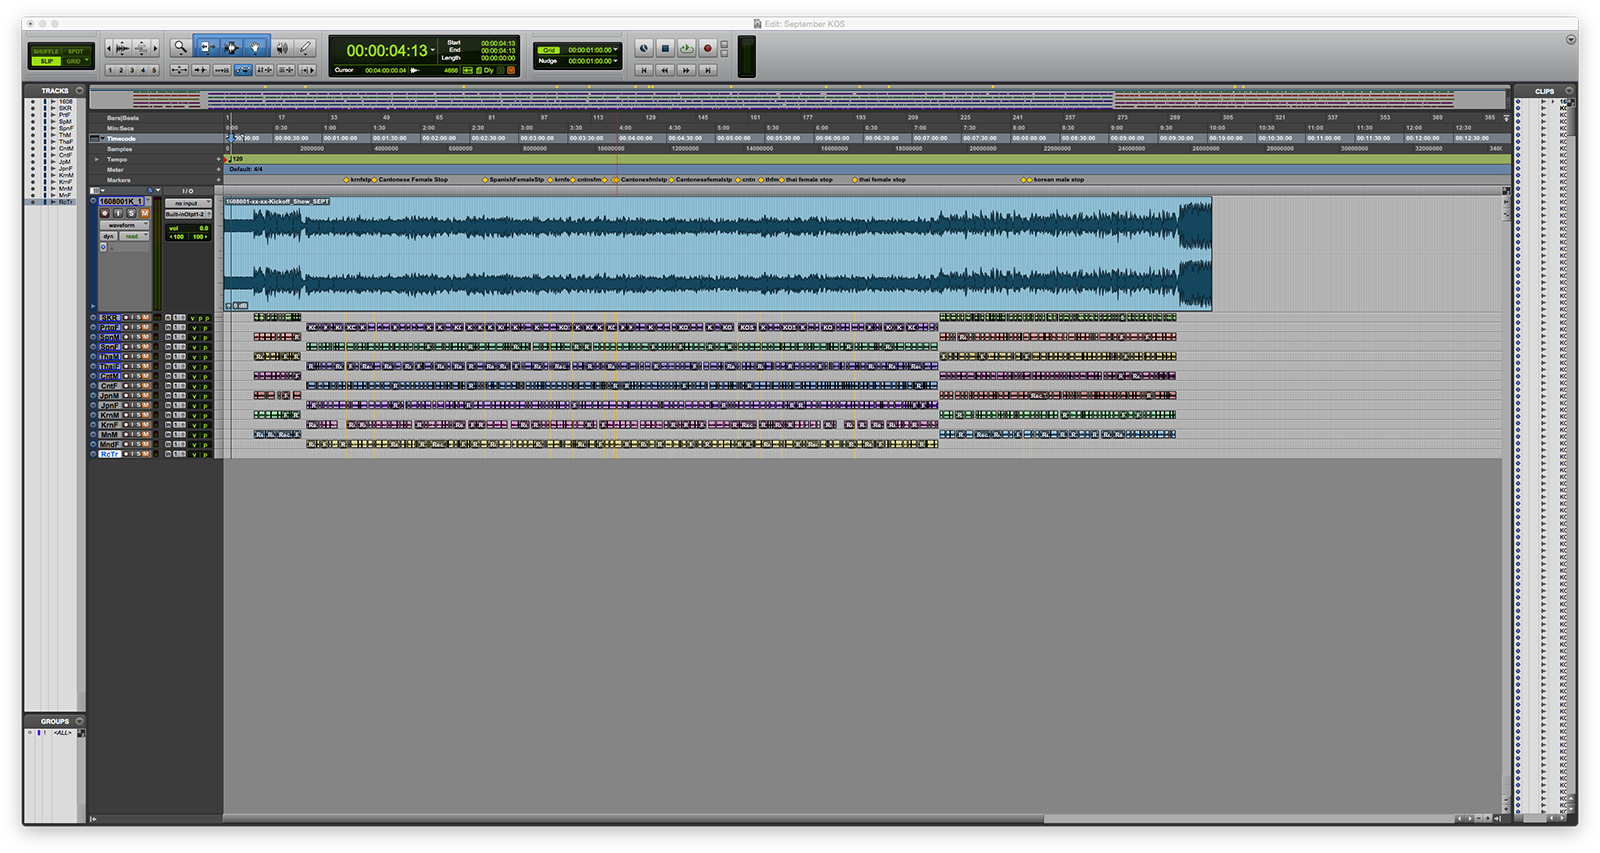Viewport: 1600px width, 853px height.
Task: Add a marker with Markers plus button
Action: point(218,180)
